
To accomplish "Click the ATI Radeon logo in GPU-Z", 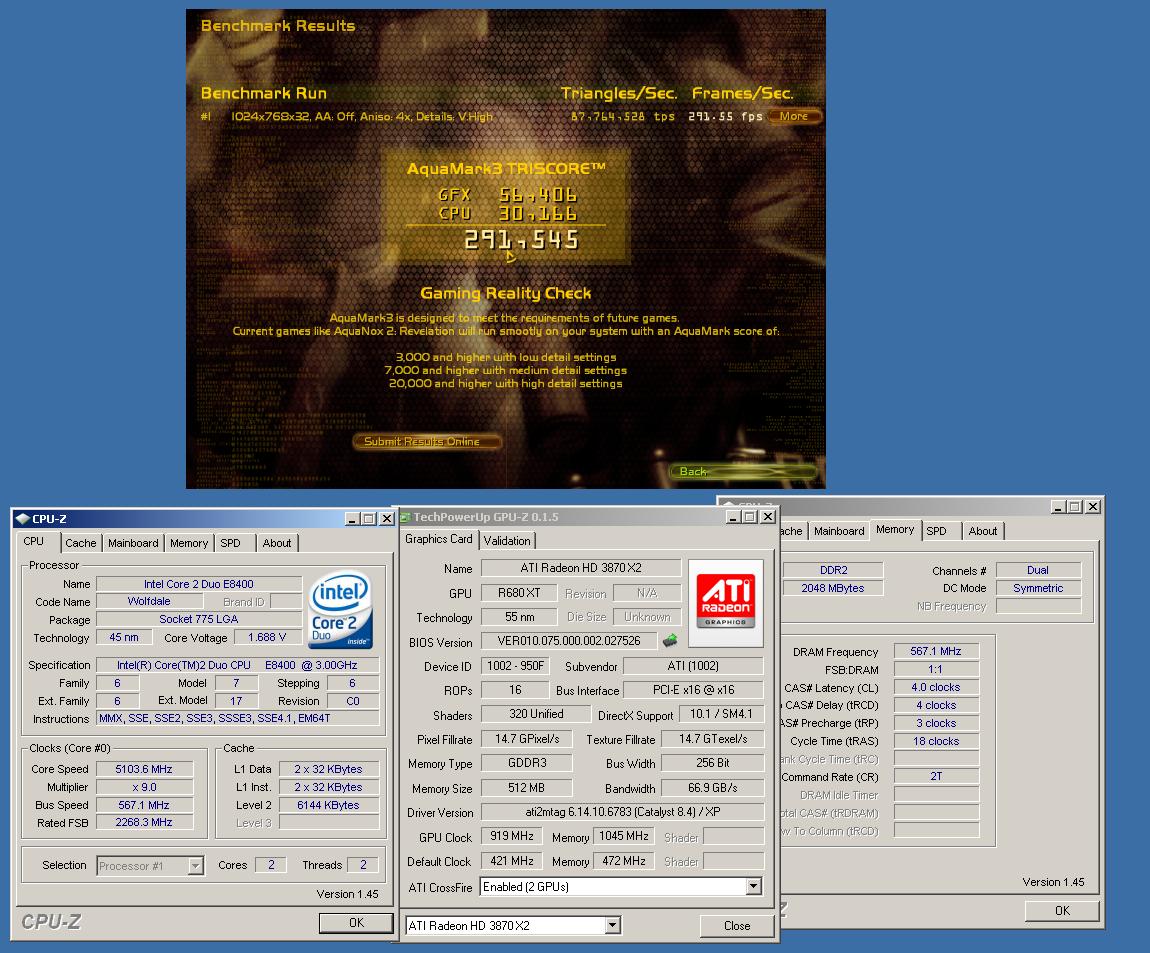I will (725, 603).
